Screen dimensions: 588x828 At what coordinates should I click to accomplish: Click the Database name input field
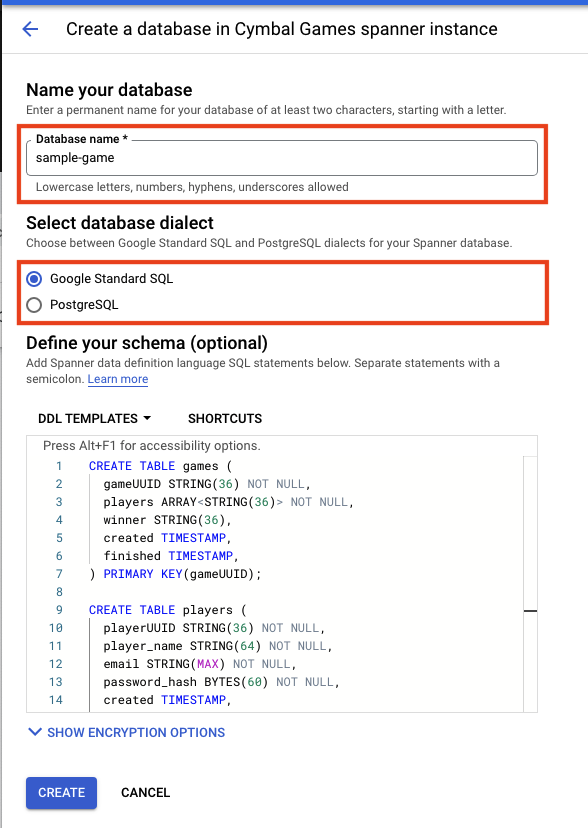[282, 158]
